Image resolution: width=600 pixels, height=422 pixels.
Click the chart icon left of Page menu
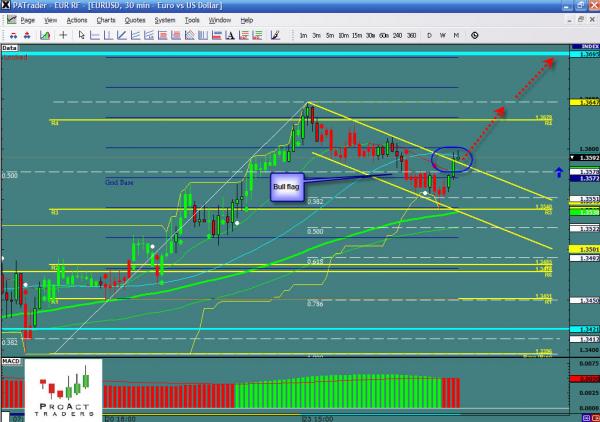click(x=11, y=20)
